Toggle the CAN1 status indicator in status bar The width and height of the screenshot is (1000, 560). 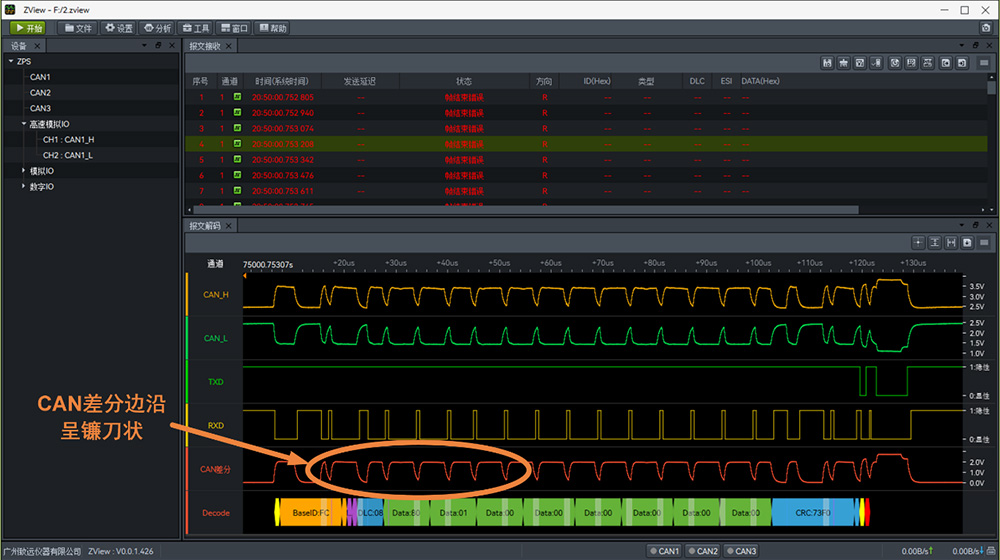tap(665, 551)
